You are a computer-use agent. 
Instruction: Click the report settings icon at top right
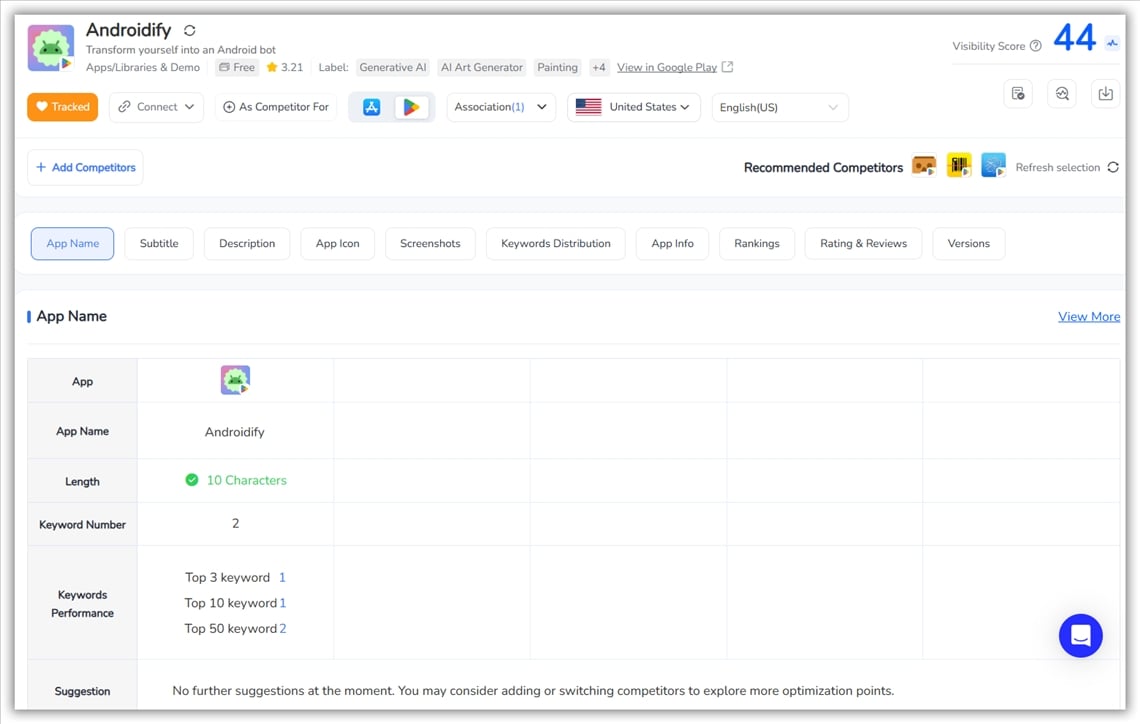pos(1018,93)
